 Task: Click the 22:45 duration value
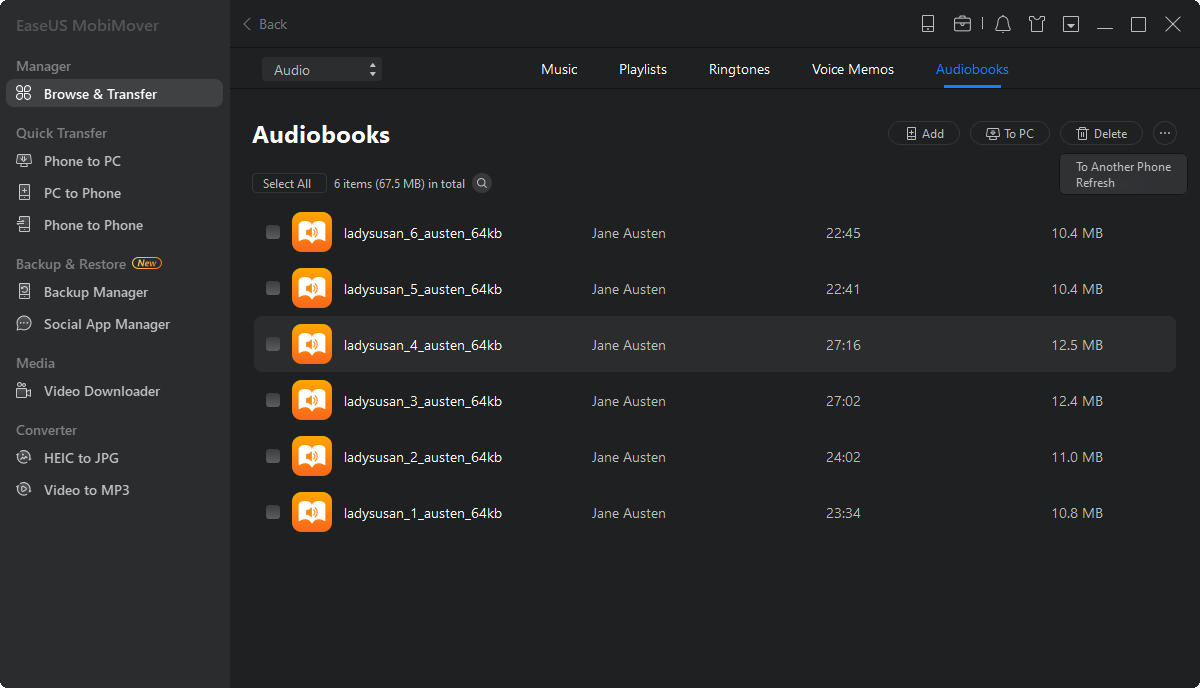843,233
